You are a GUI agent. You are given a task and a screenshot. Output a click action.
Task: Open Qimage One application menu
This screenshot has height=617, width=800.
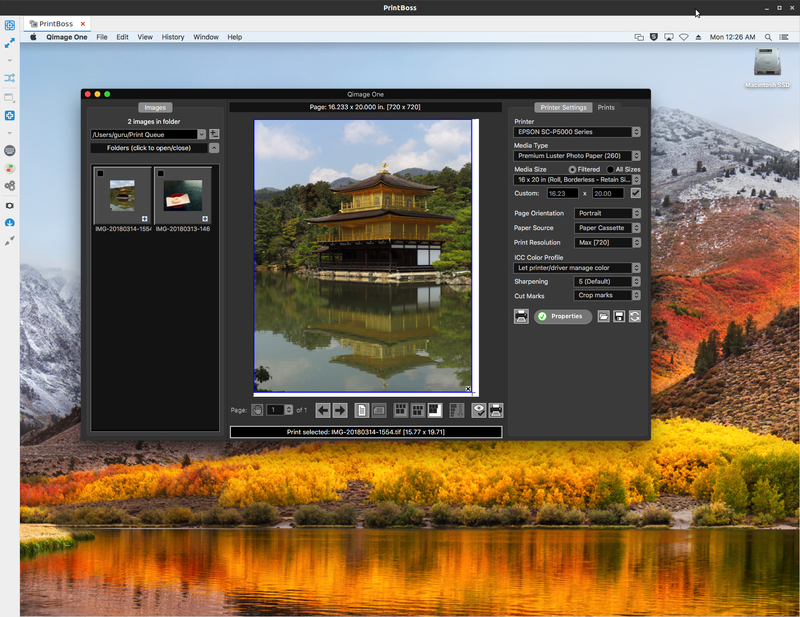(67, 37)
